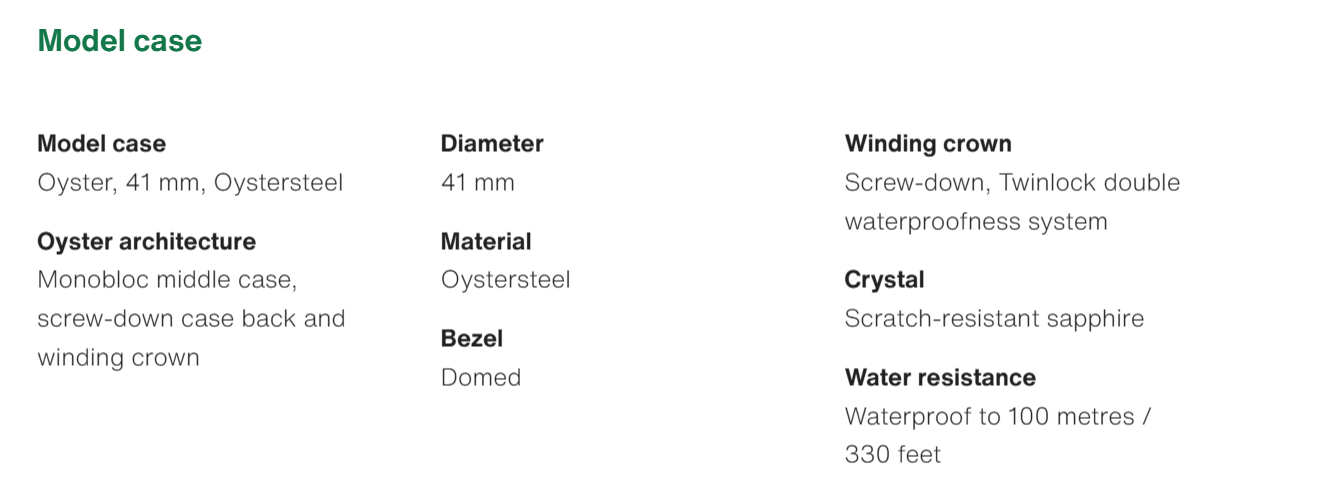Click the 'screw-down case back and' line
This screenshot has height=499, width=1321.
[x=191, y=319]
